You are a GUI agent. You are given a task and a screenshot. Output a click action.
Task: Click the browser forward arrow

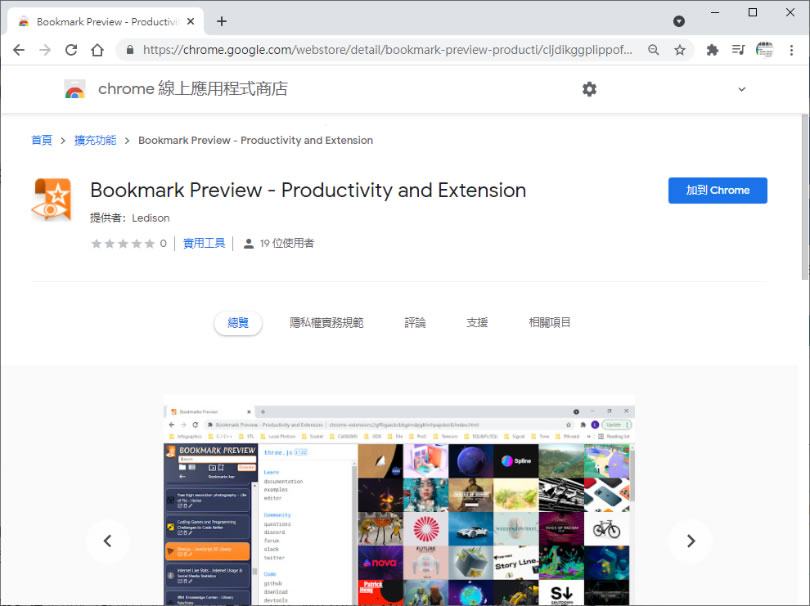[45, 50]
